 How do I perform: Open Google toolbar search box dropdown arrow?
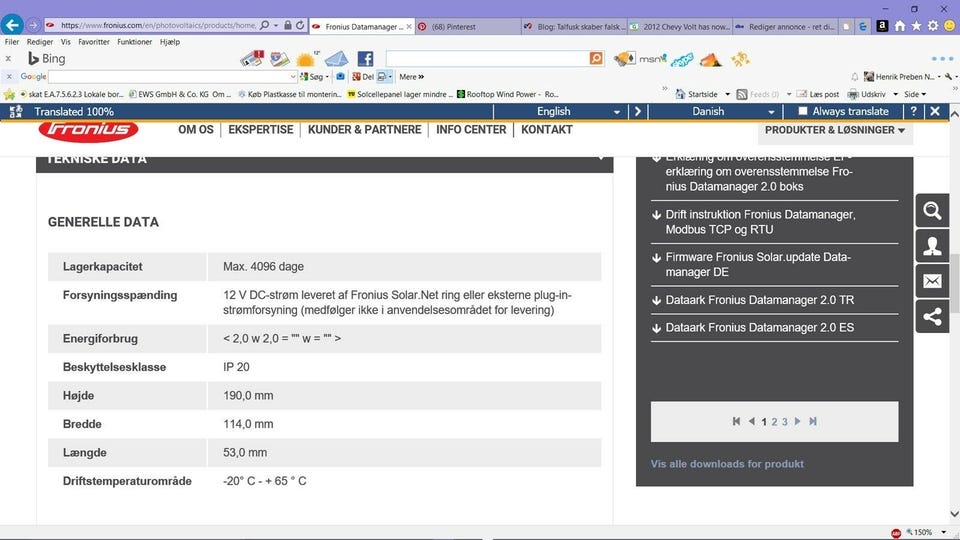click(293, 77)
